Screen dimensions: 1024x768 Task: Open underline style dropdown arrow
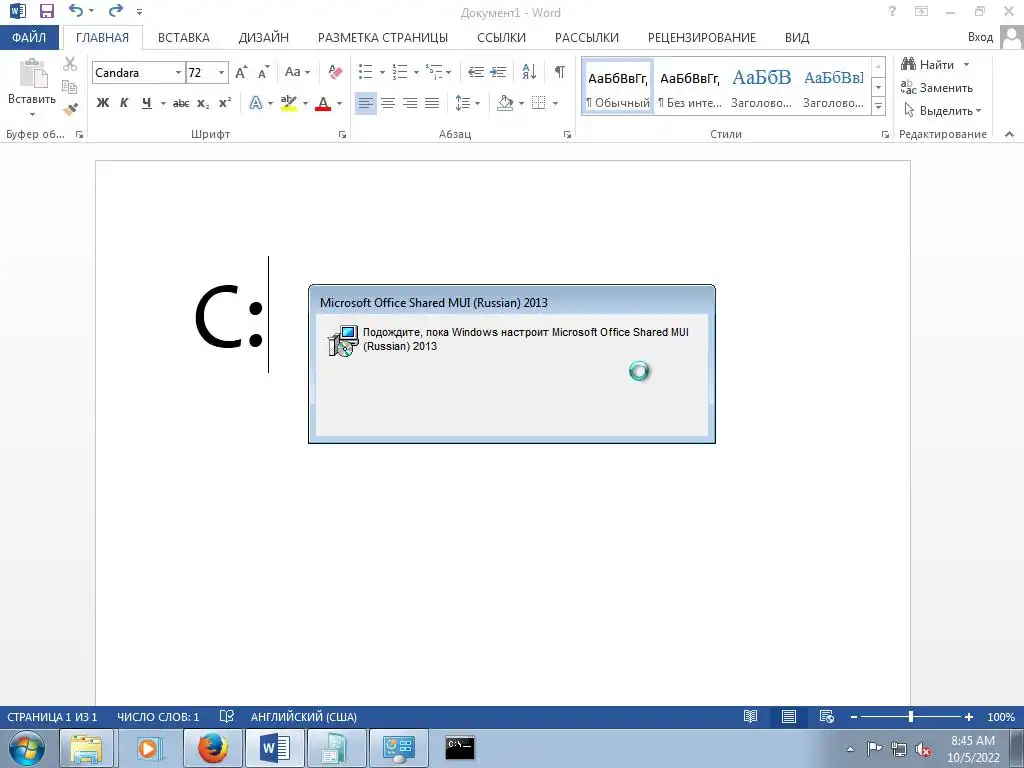tap(163, 103)
